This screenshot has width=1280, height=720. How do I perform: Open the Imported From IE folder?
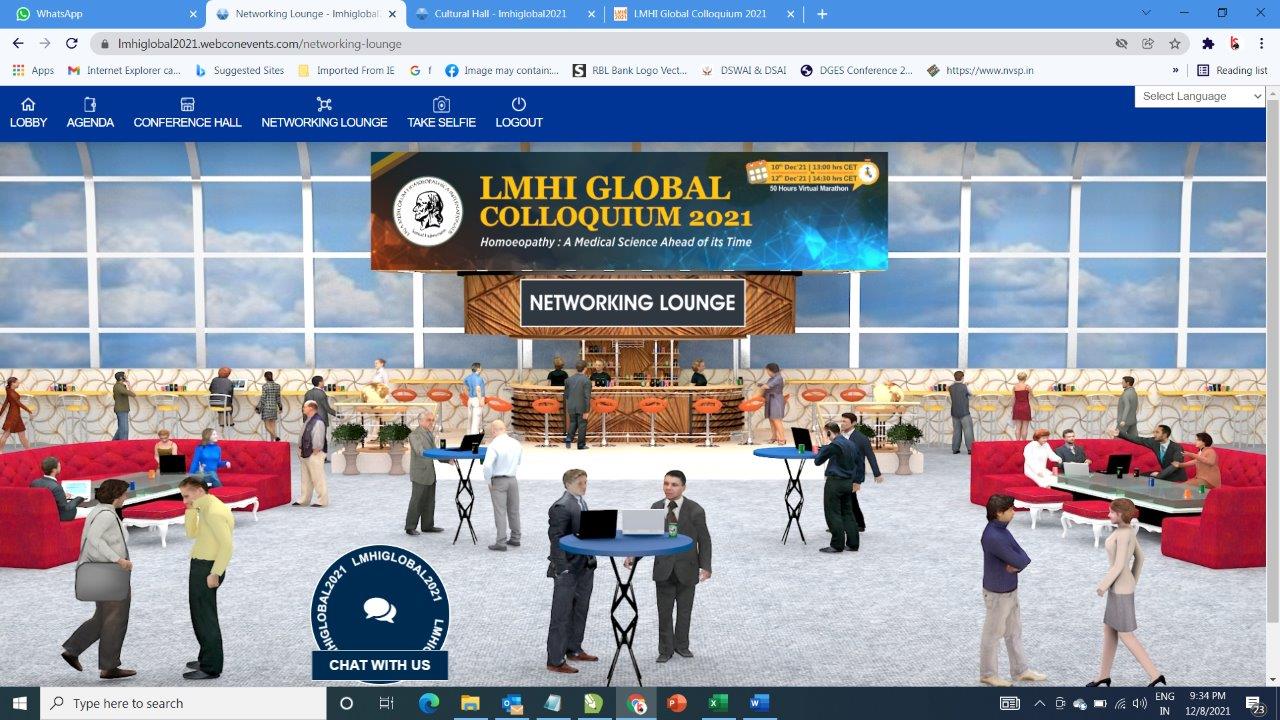pos(346,70)
